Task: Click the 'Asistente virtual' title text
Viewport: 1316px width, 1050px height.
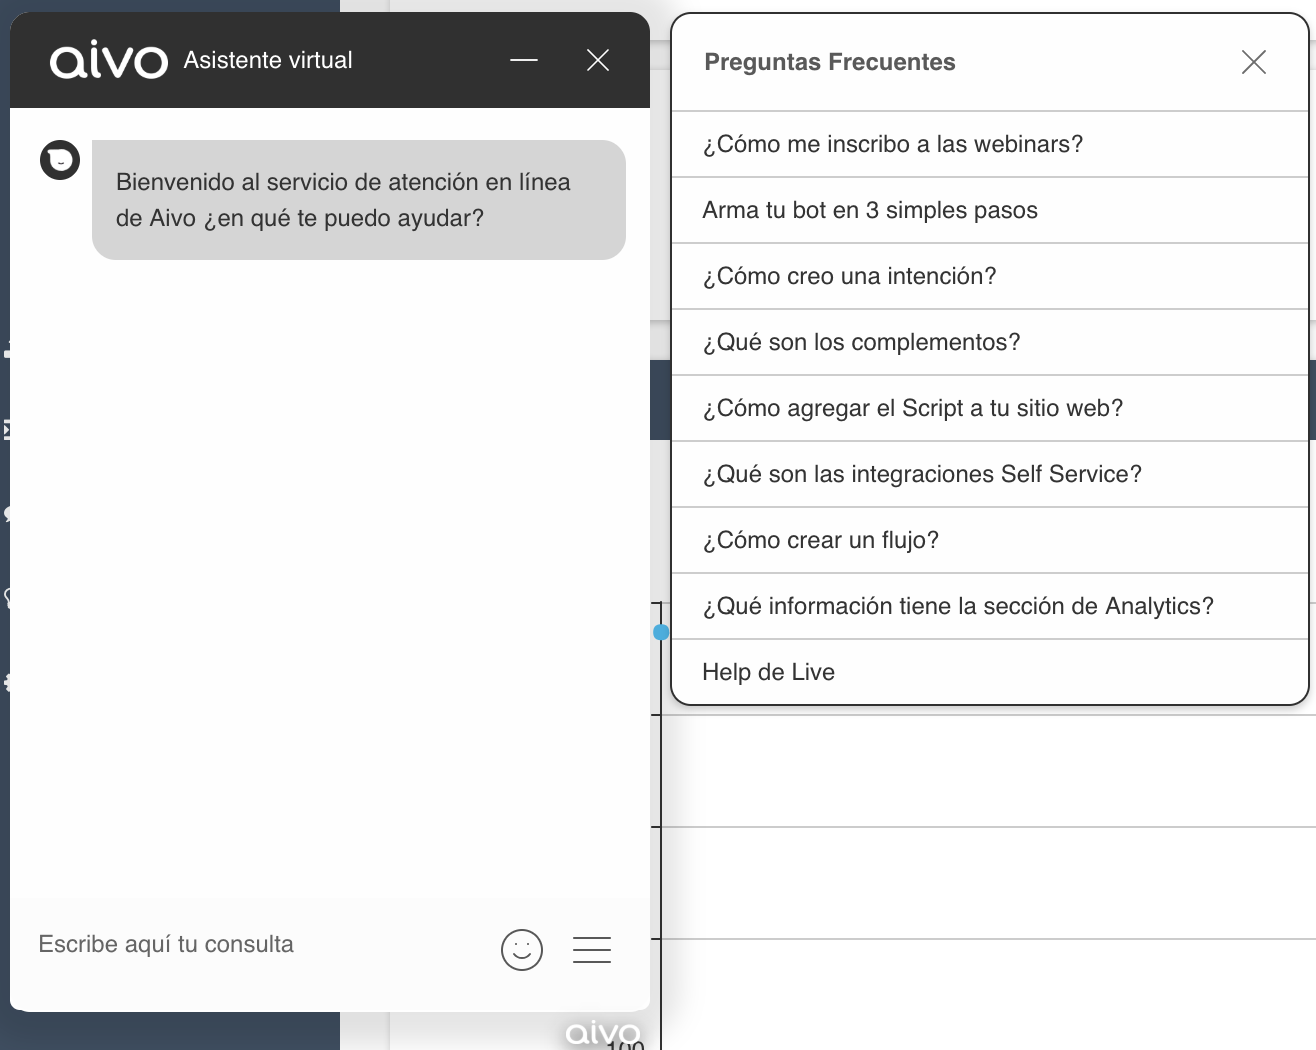Action: point(268,60)
